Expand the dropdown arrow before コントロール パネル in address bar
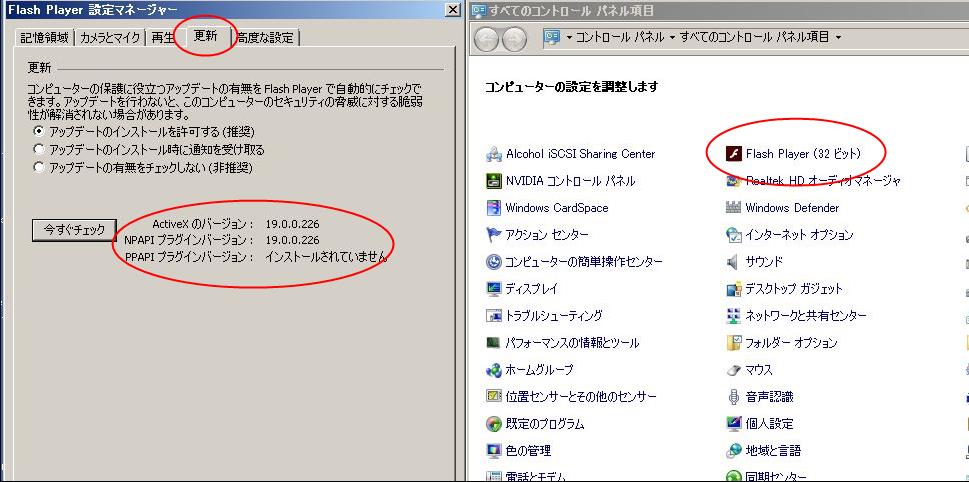Image resolution: width=969 pixels, height=482 pixels. pos(569,38)
